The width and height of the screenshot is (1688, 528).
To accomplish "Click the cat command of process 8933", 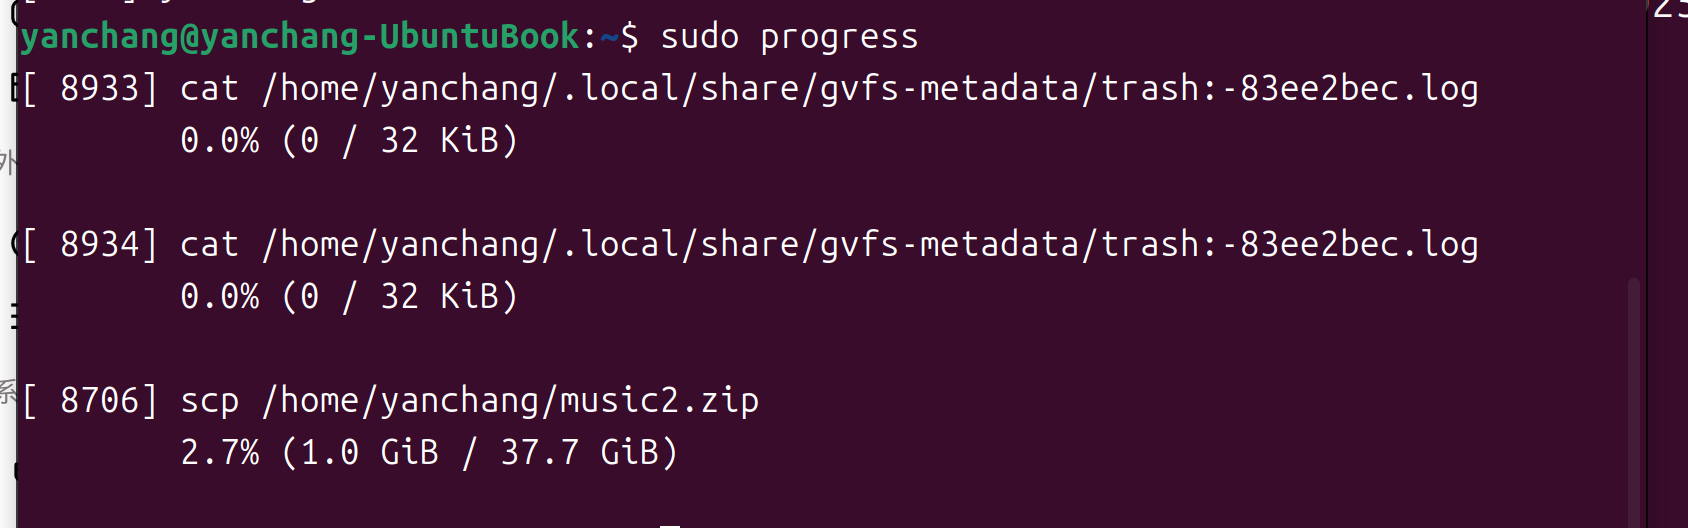I will tap(209, 89).
